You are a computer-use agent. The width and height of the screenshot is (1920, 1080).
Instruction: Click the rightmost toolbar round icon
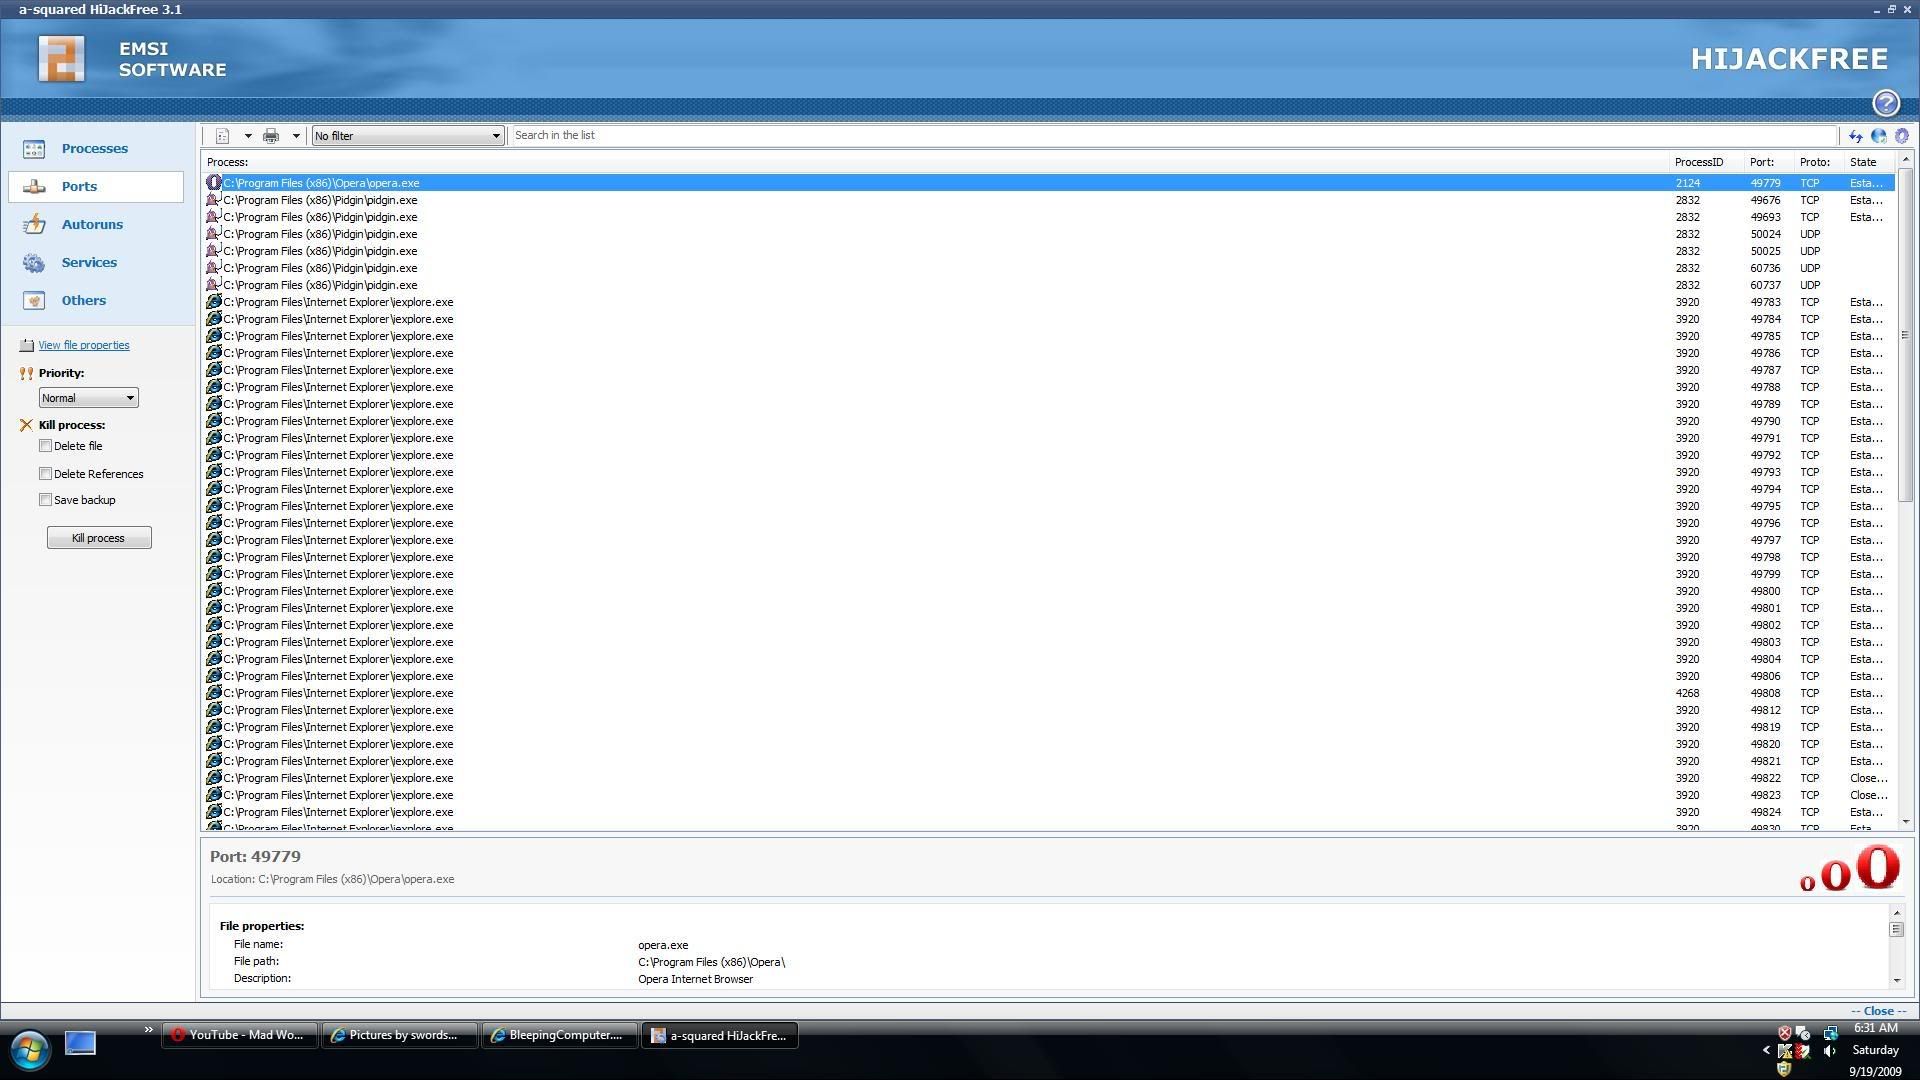[x=1902, y=136]
